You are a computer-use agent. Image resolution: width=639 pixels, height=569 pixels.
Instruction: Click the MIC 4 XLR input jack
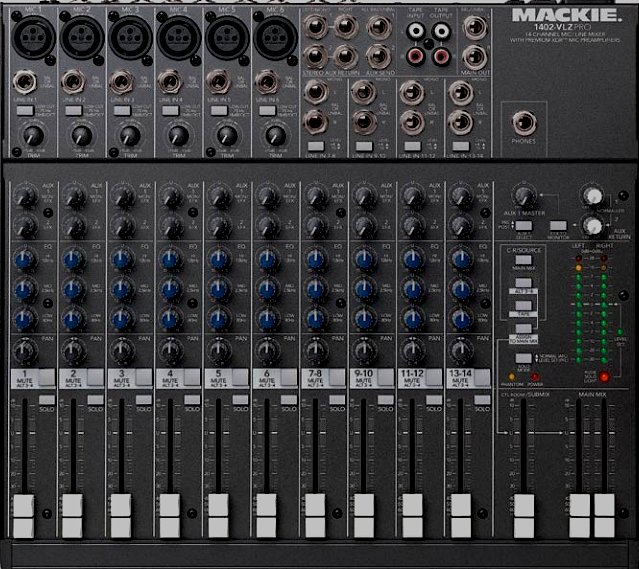pyautogui.click(x=179, y=37)
